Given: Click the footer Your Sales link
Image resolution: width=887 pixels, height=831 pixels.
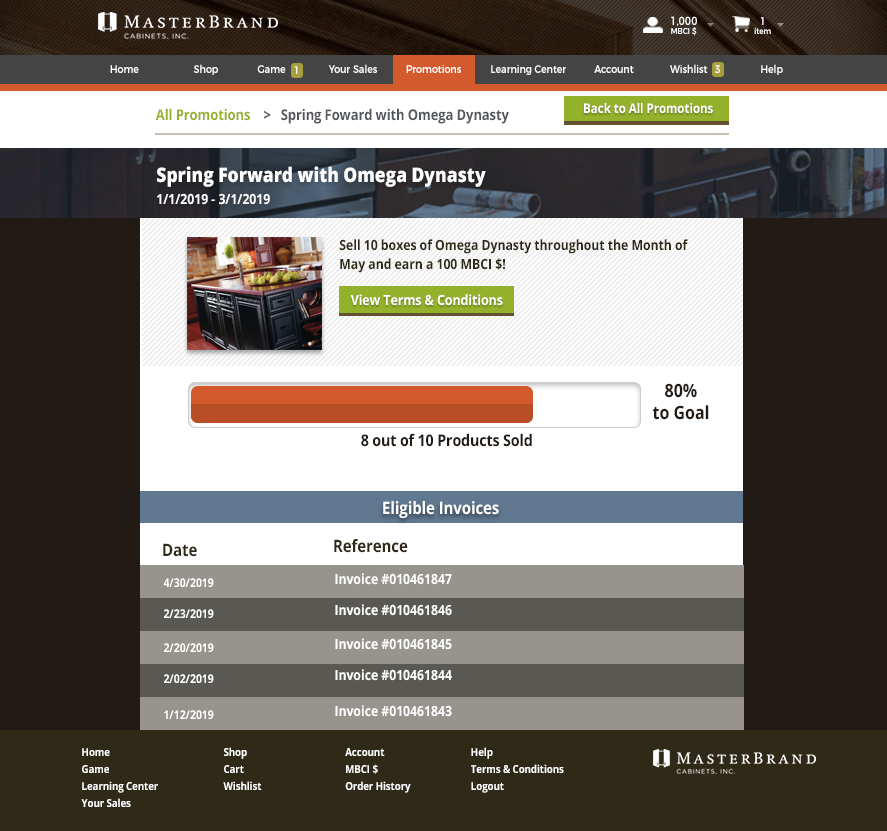Looking at the screenshot, I should tap(106, 803).
